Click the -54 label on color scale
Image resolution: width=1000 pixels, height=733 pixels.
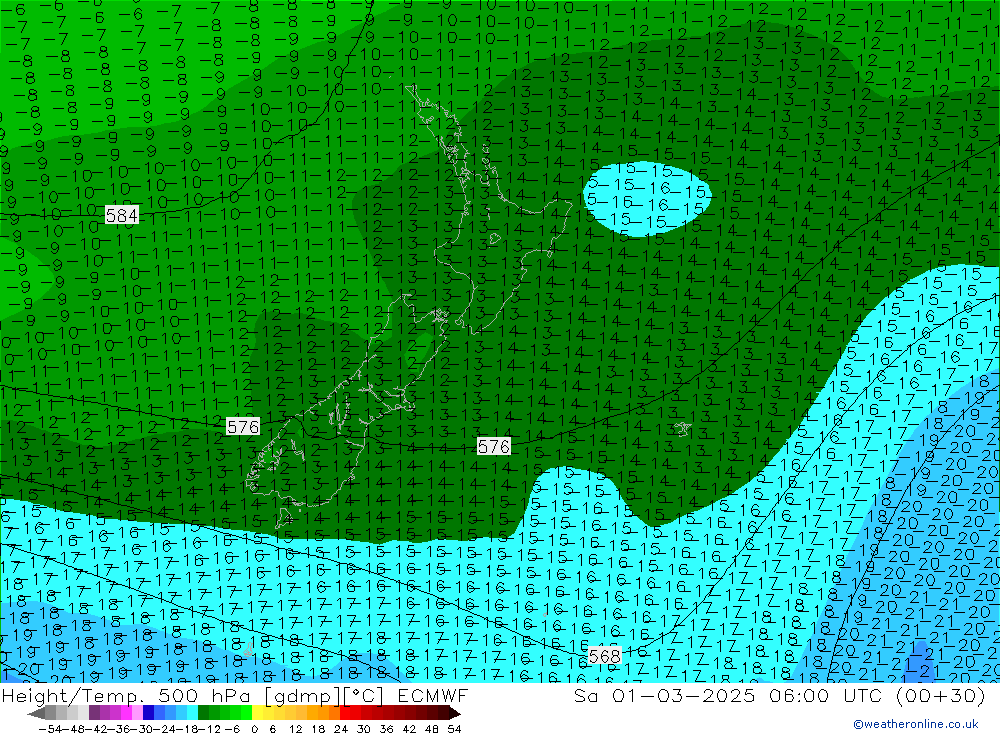click(x=50, y=728)
